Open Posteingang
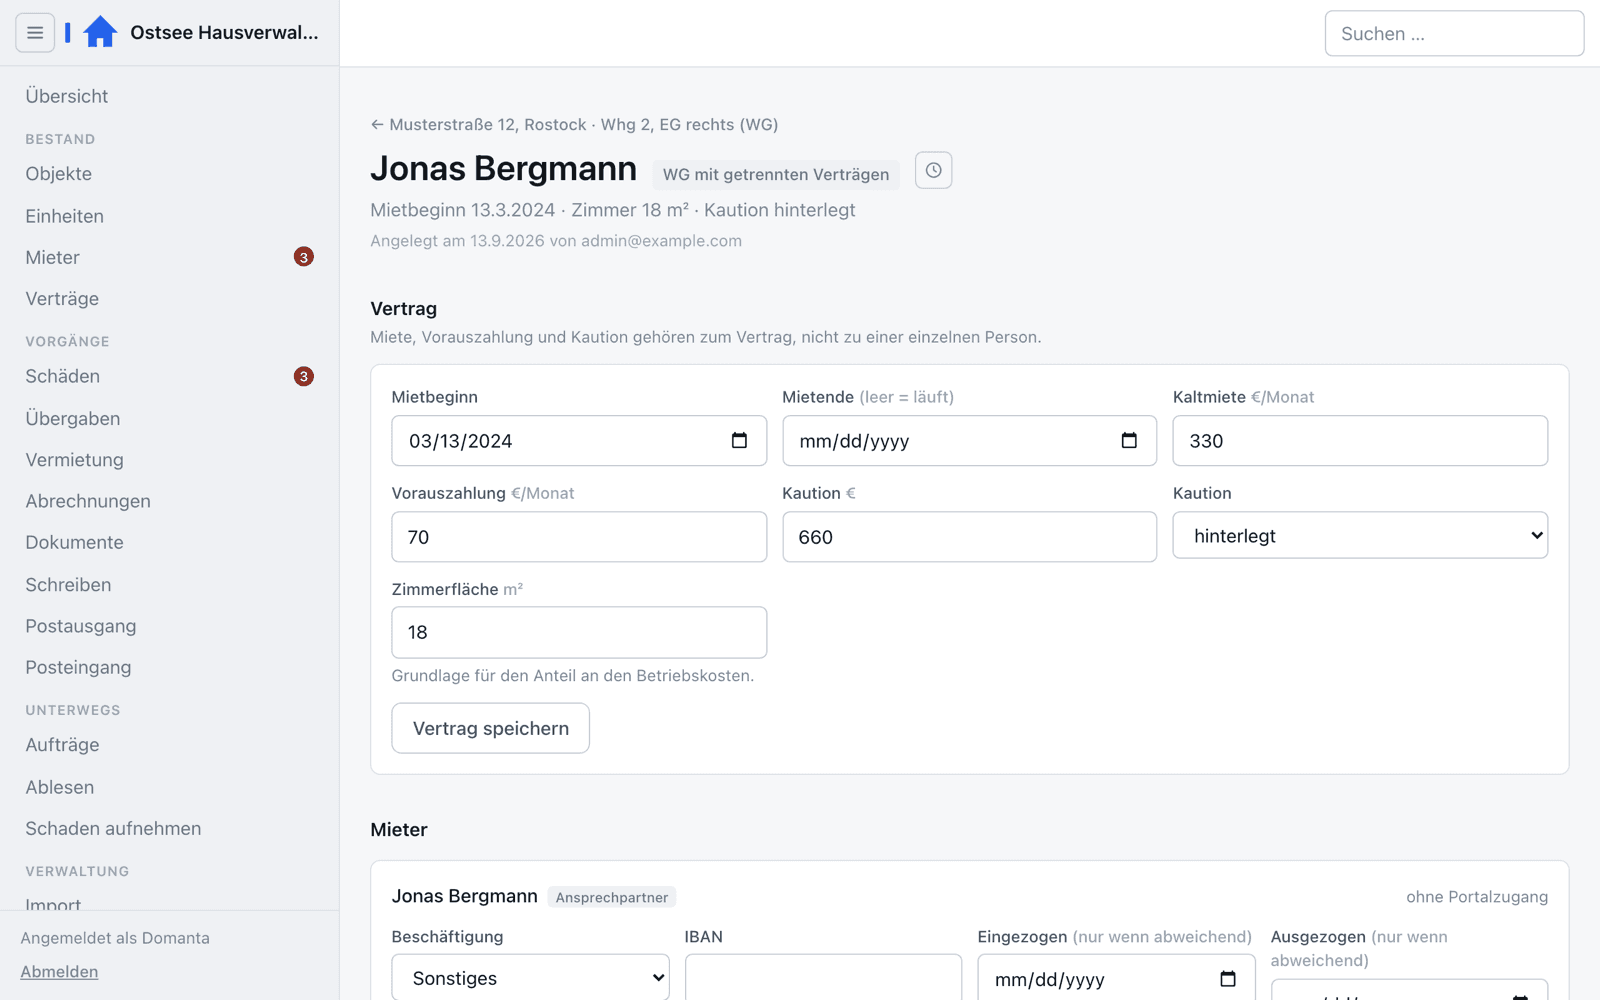Image resolution: width=1600 pixels, height=1000 pixels. pos(78,667)
